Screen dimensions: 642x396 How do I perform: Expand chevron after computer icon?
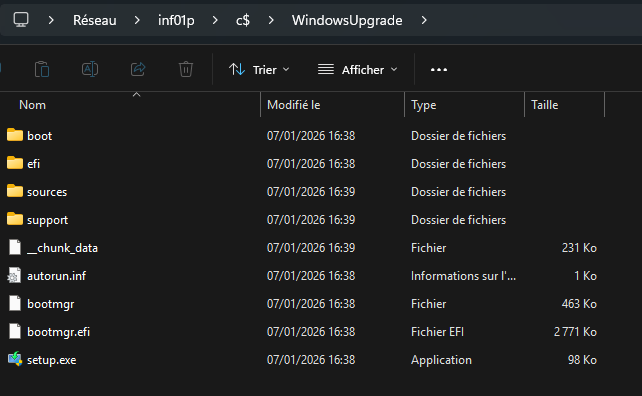coord(51,20)
